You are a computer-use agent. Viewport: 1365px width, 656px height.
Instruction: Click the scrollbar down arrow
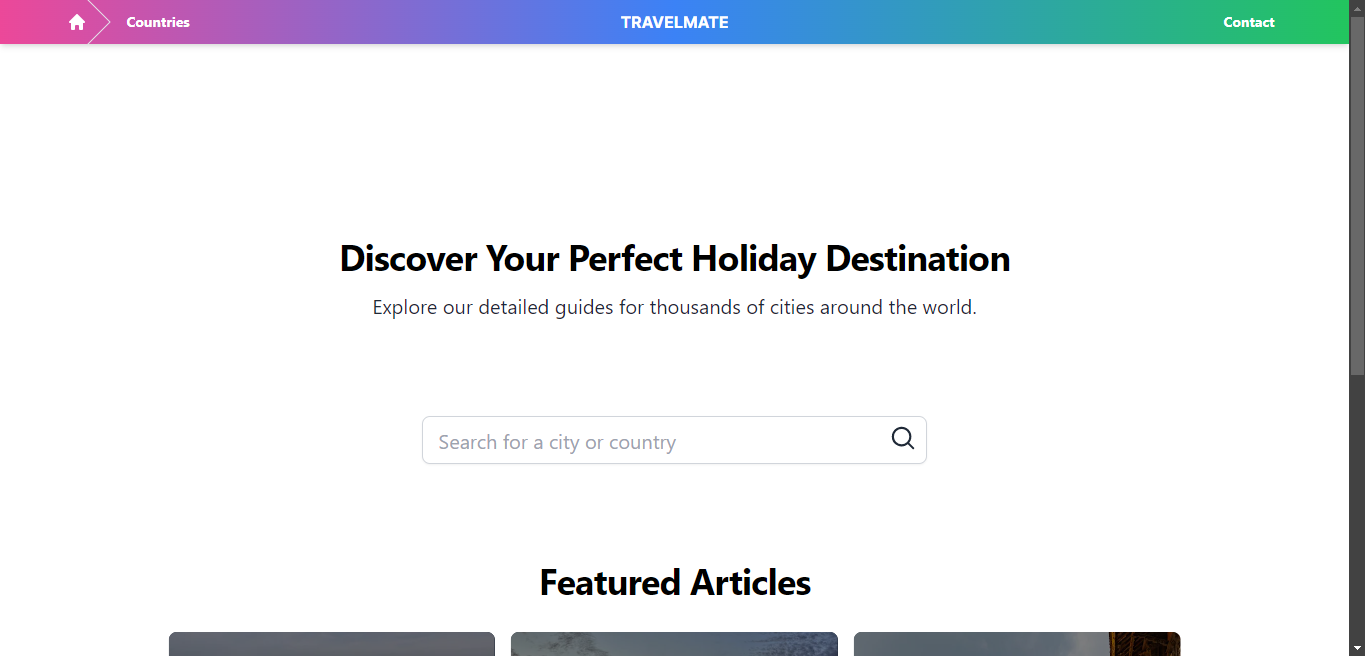coord(1357,649)
